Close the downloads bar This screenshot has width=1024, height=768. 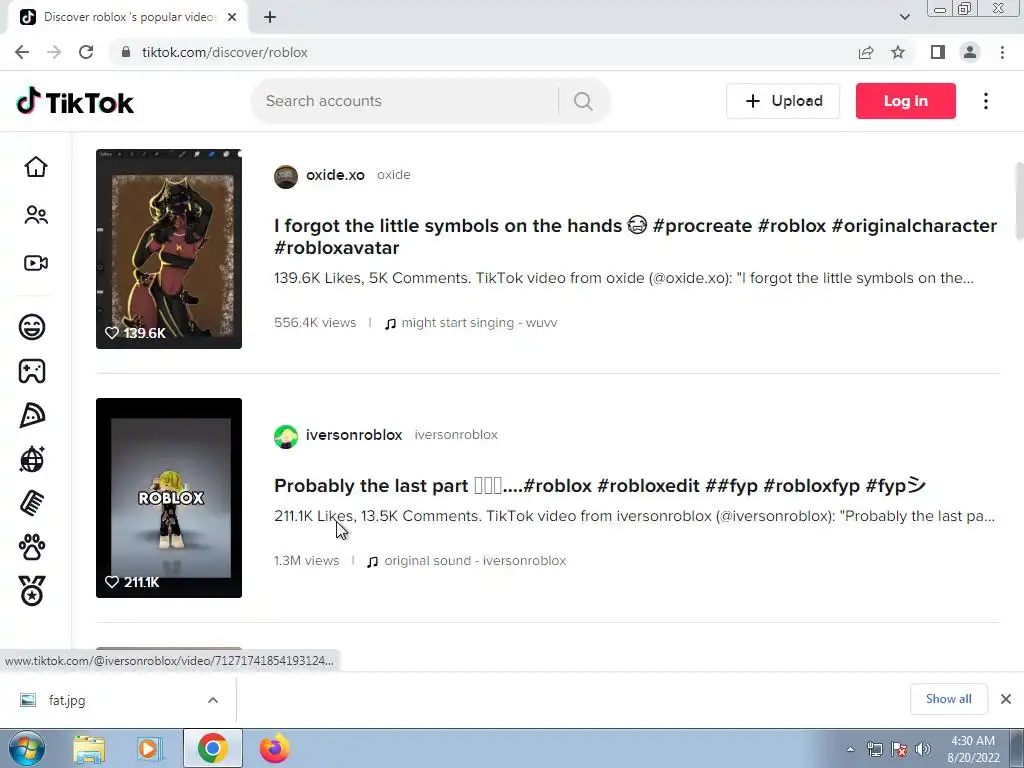1006,699
